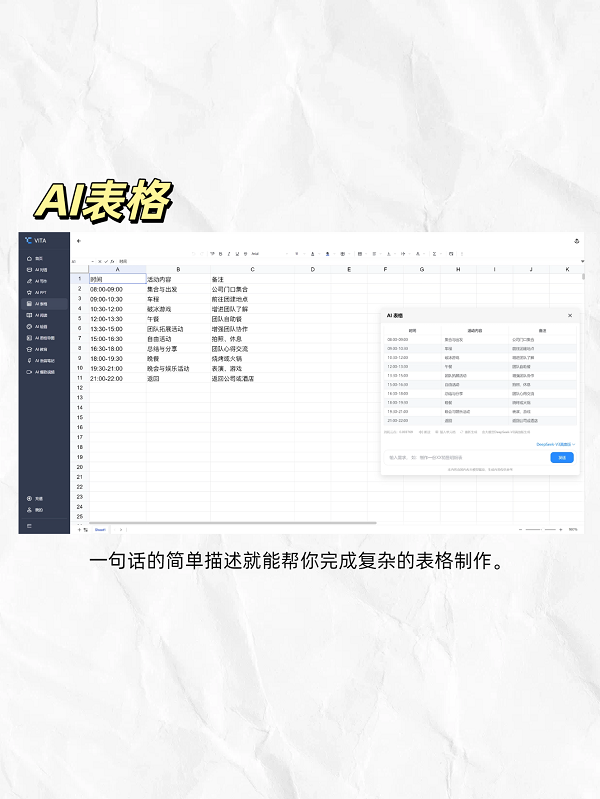Select cell containing 总结与分享
This screenshot has height=799, width=600.
178,349
